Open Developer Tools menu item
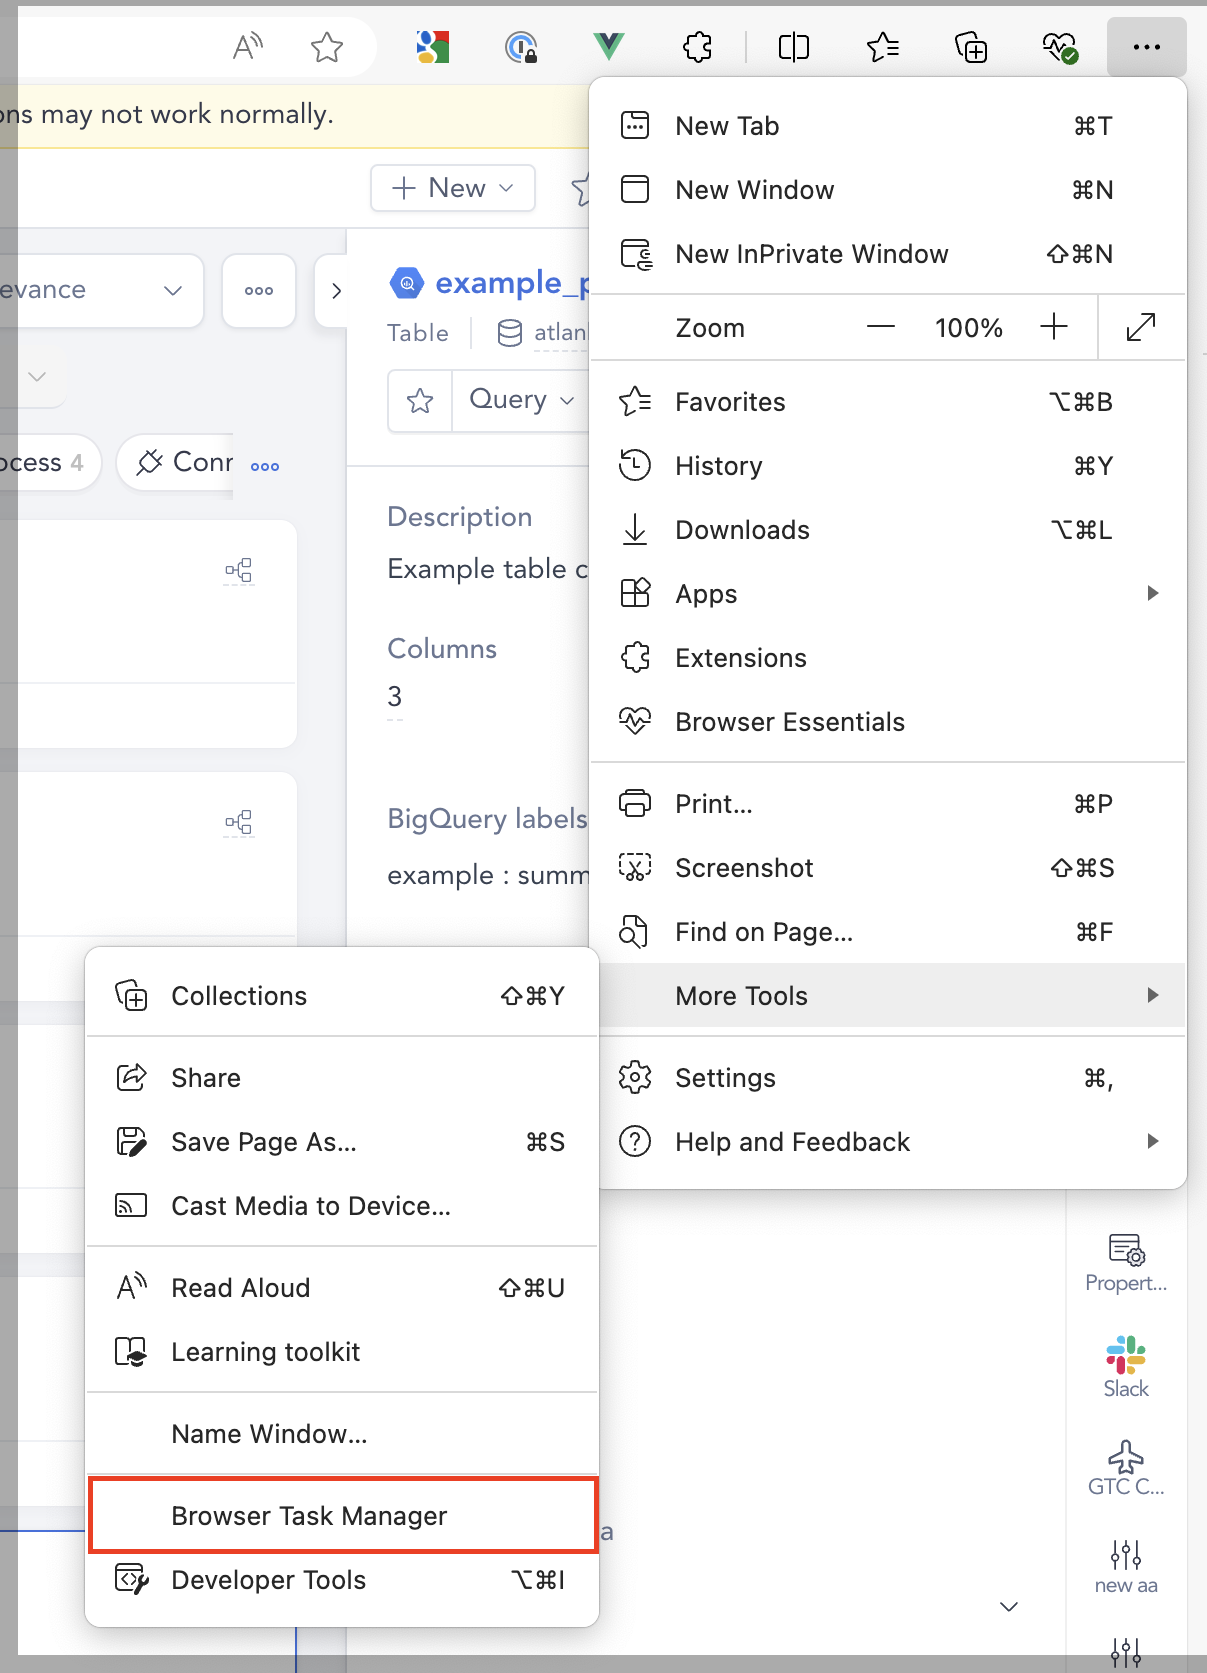Screen dimensions: 1207x1673 click(x=342, y=1580)
